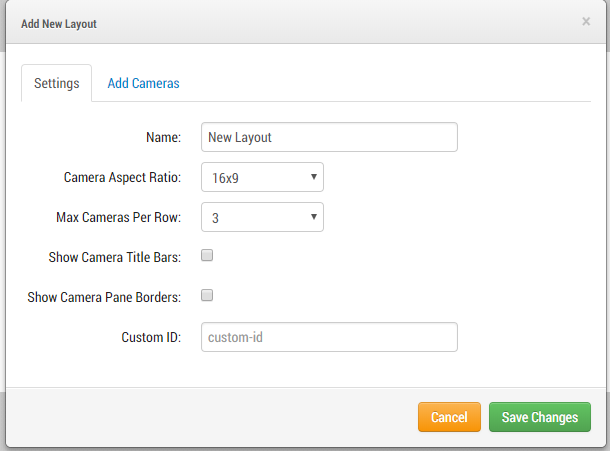Click the "Add New Layout" dialog title
Viewport: 610px width, 451px height.
pos(59,22)
